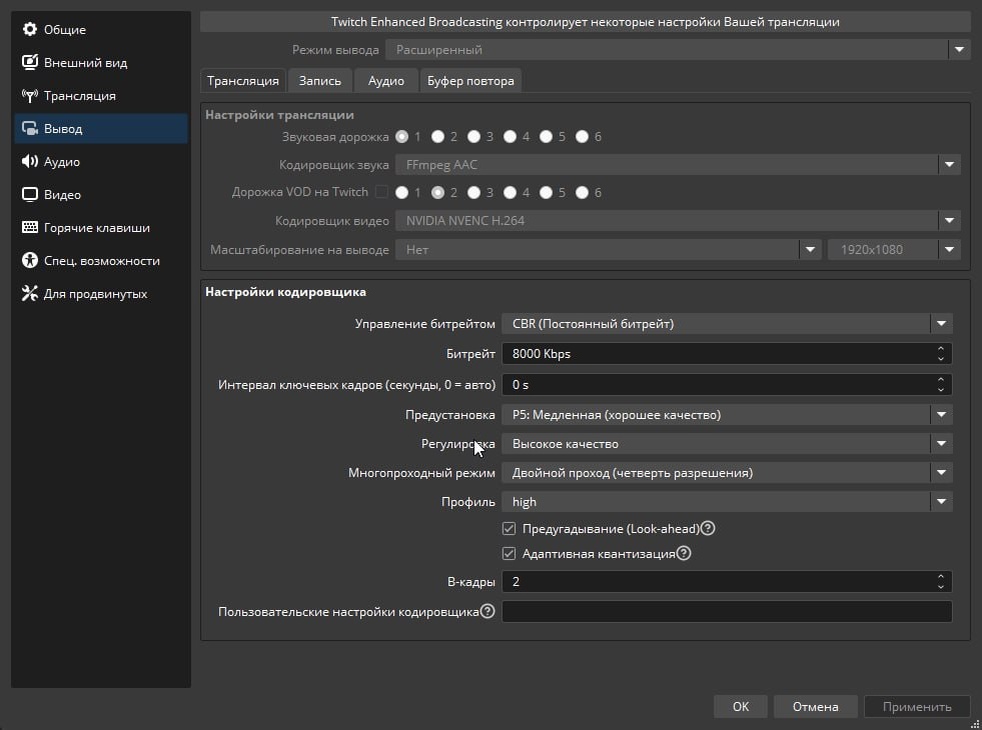Select audio track 1 for Звуковая дорожка
The image size is (982, 730).
[x=402, y=136]
